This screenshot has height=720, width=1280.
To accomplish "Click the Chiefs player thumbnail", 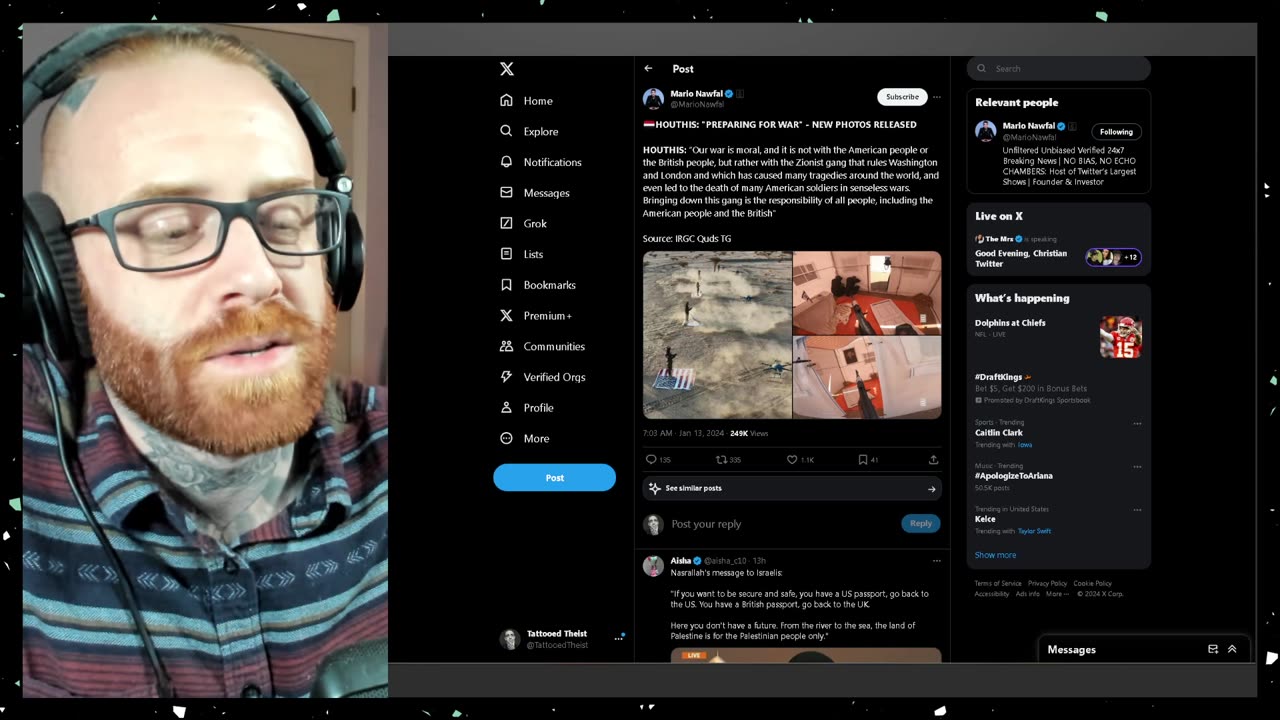I will [1121, 337].
